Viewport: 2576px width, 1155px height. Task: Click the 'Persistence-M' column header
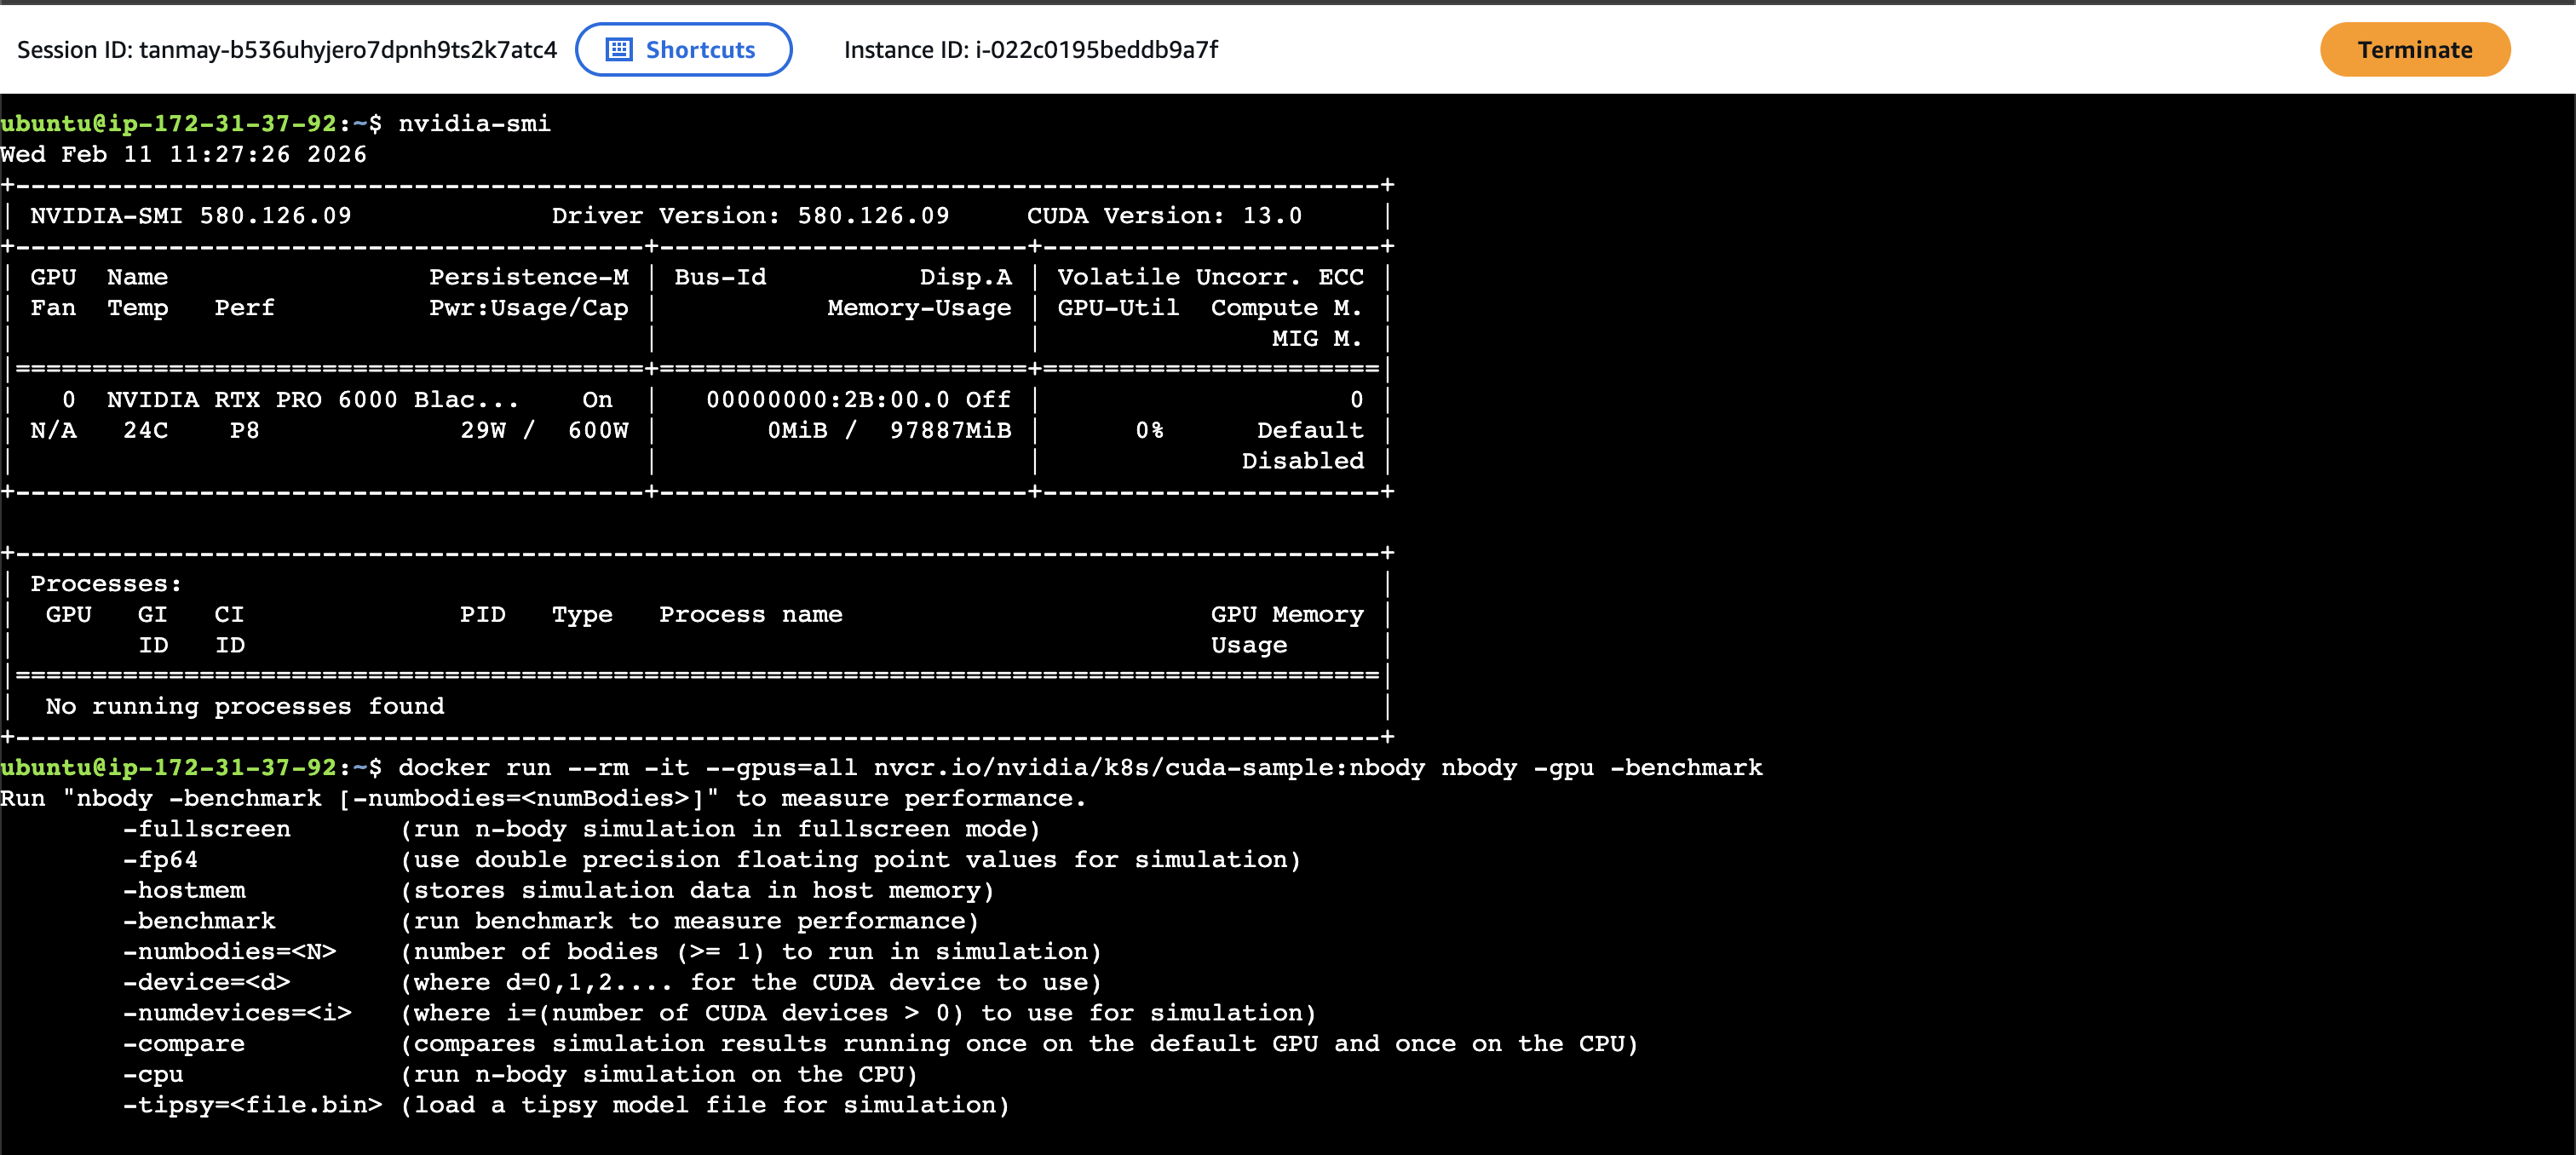pos(529,277)
